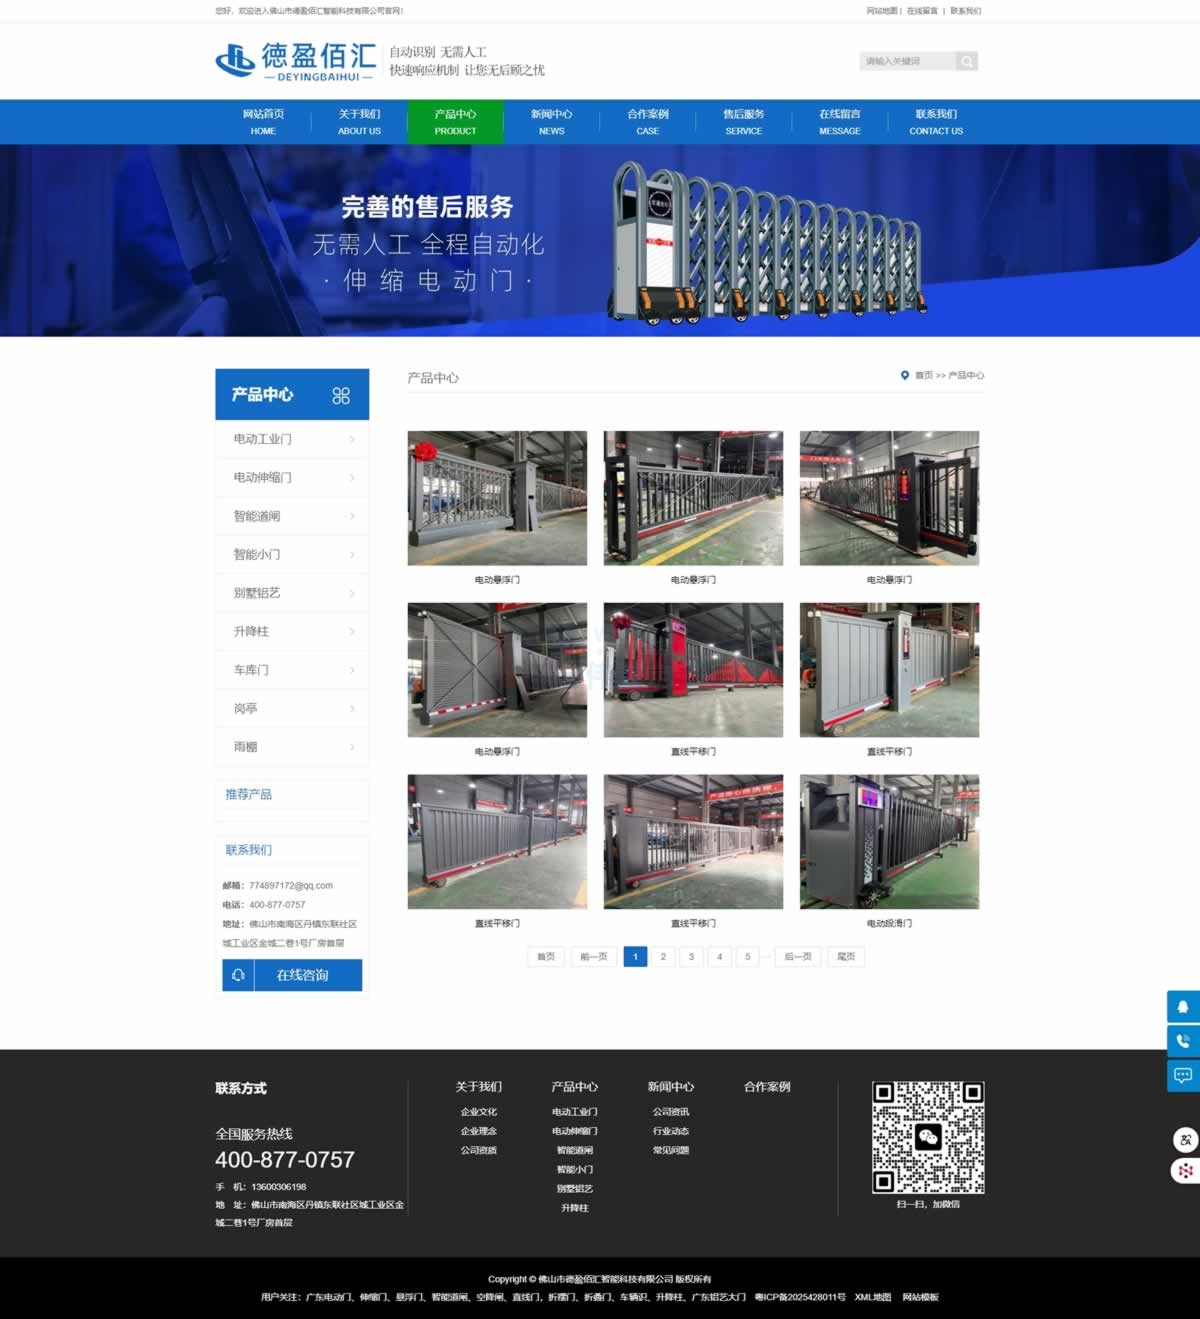Open the QQ chat floating icon

(1183, 1007)
